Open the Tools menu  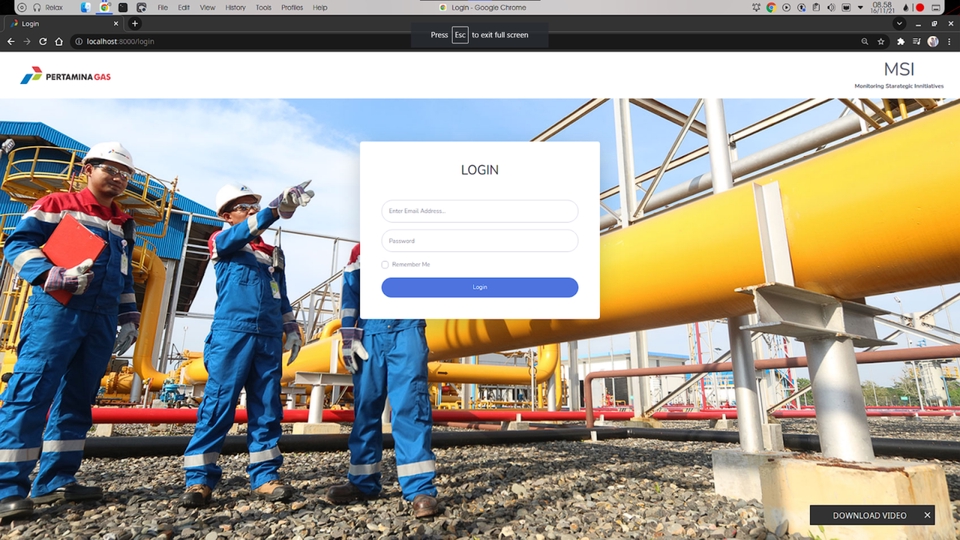(263, 8)
